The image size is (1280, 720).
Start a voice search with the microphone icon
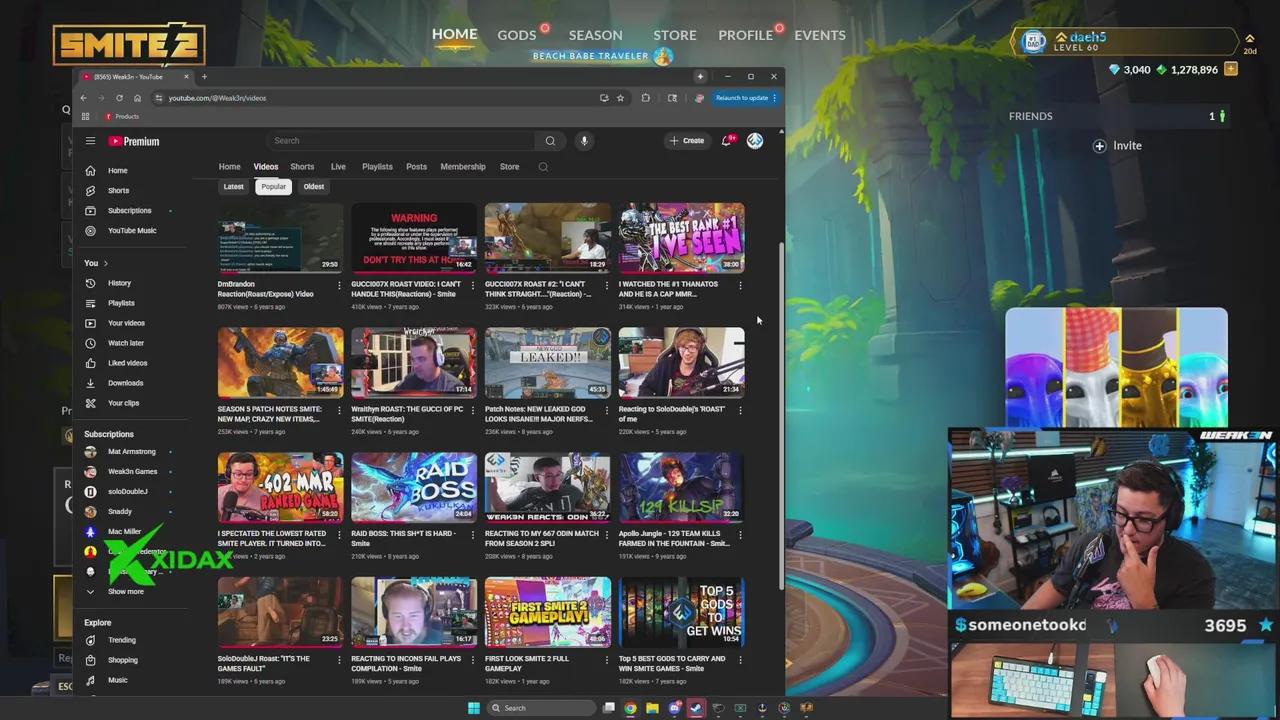click(x=584, y=140)
